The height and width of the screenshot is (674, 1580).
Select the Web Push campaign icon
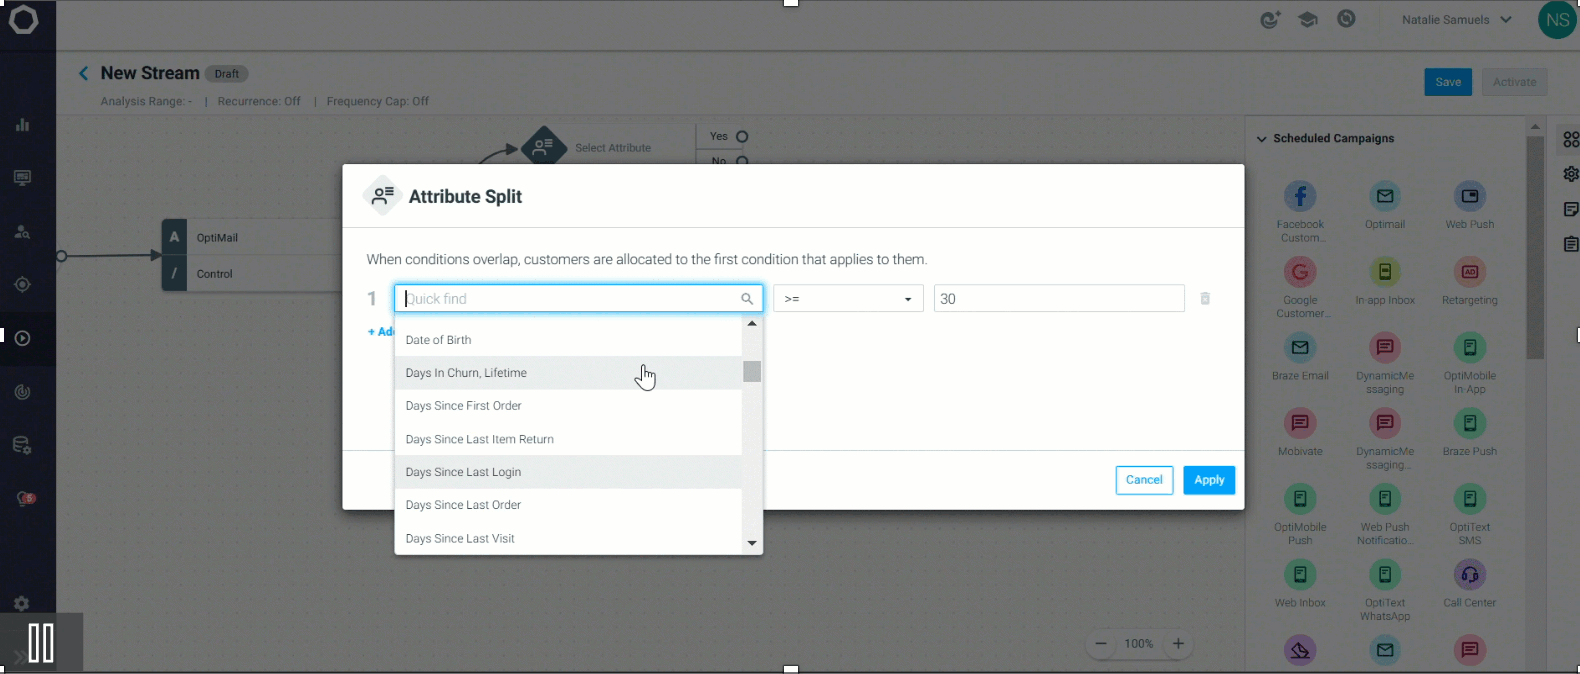[x=1470, y=196]
